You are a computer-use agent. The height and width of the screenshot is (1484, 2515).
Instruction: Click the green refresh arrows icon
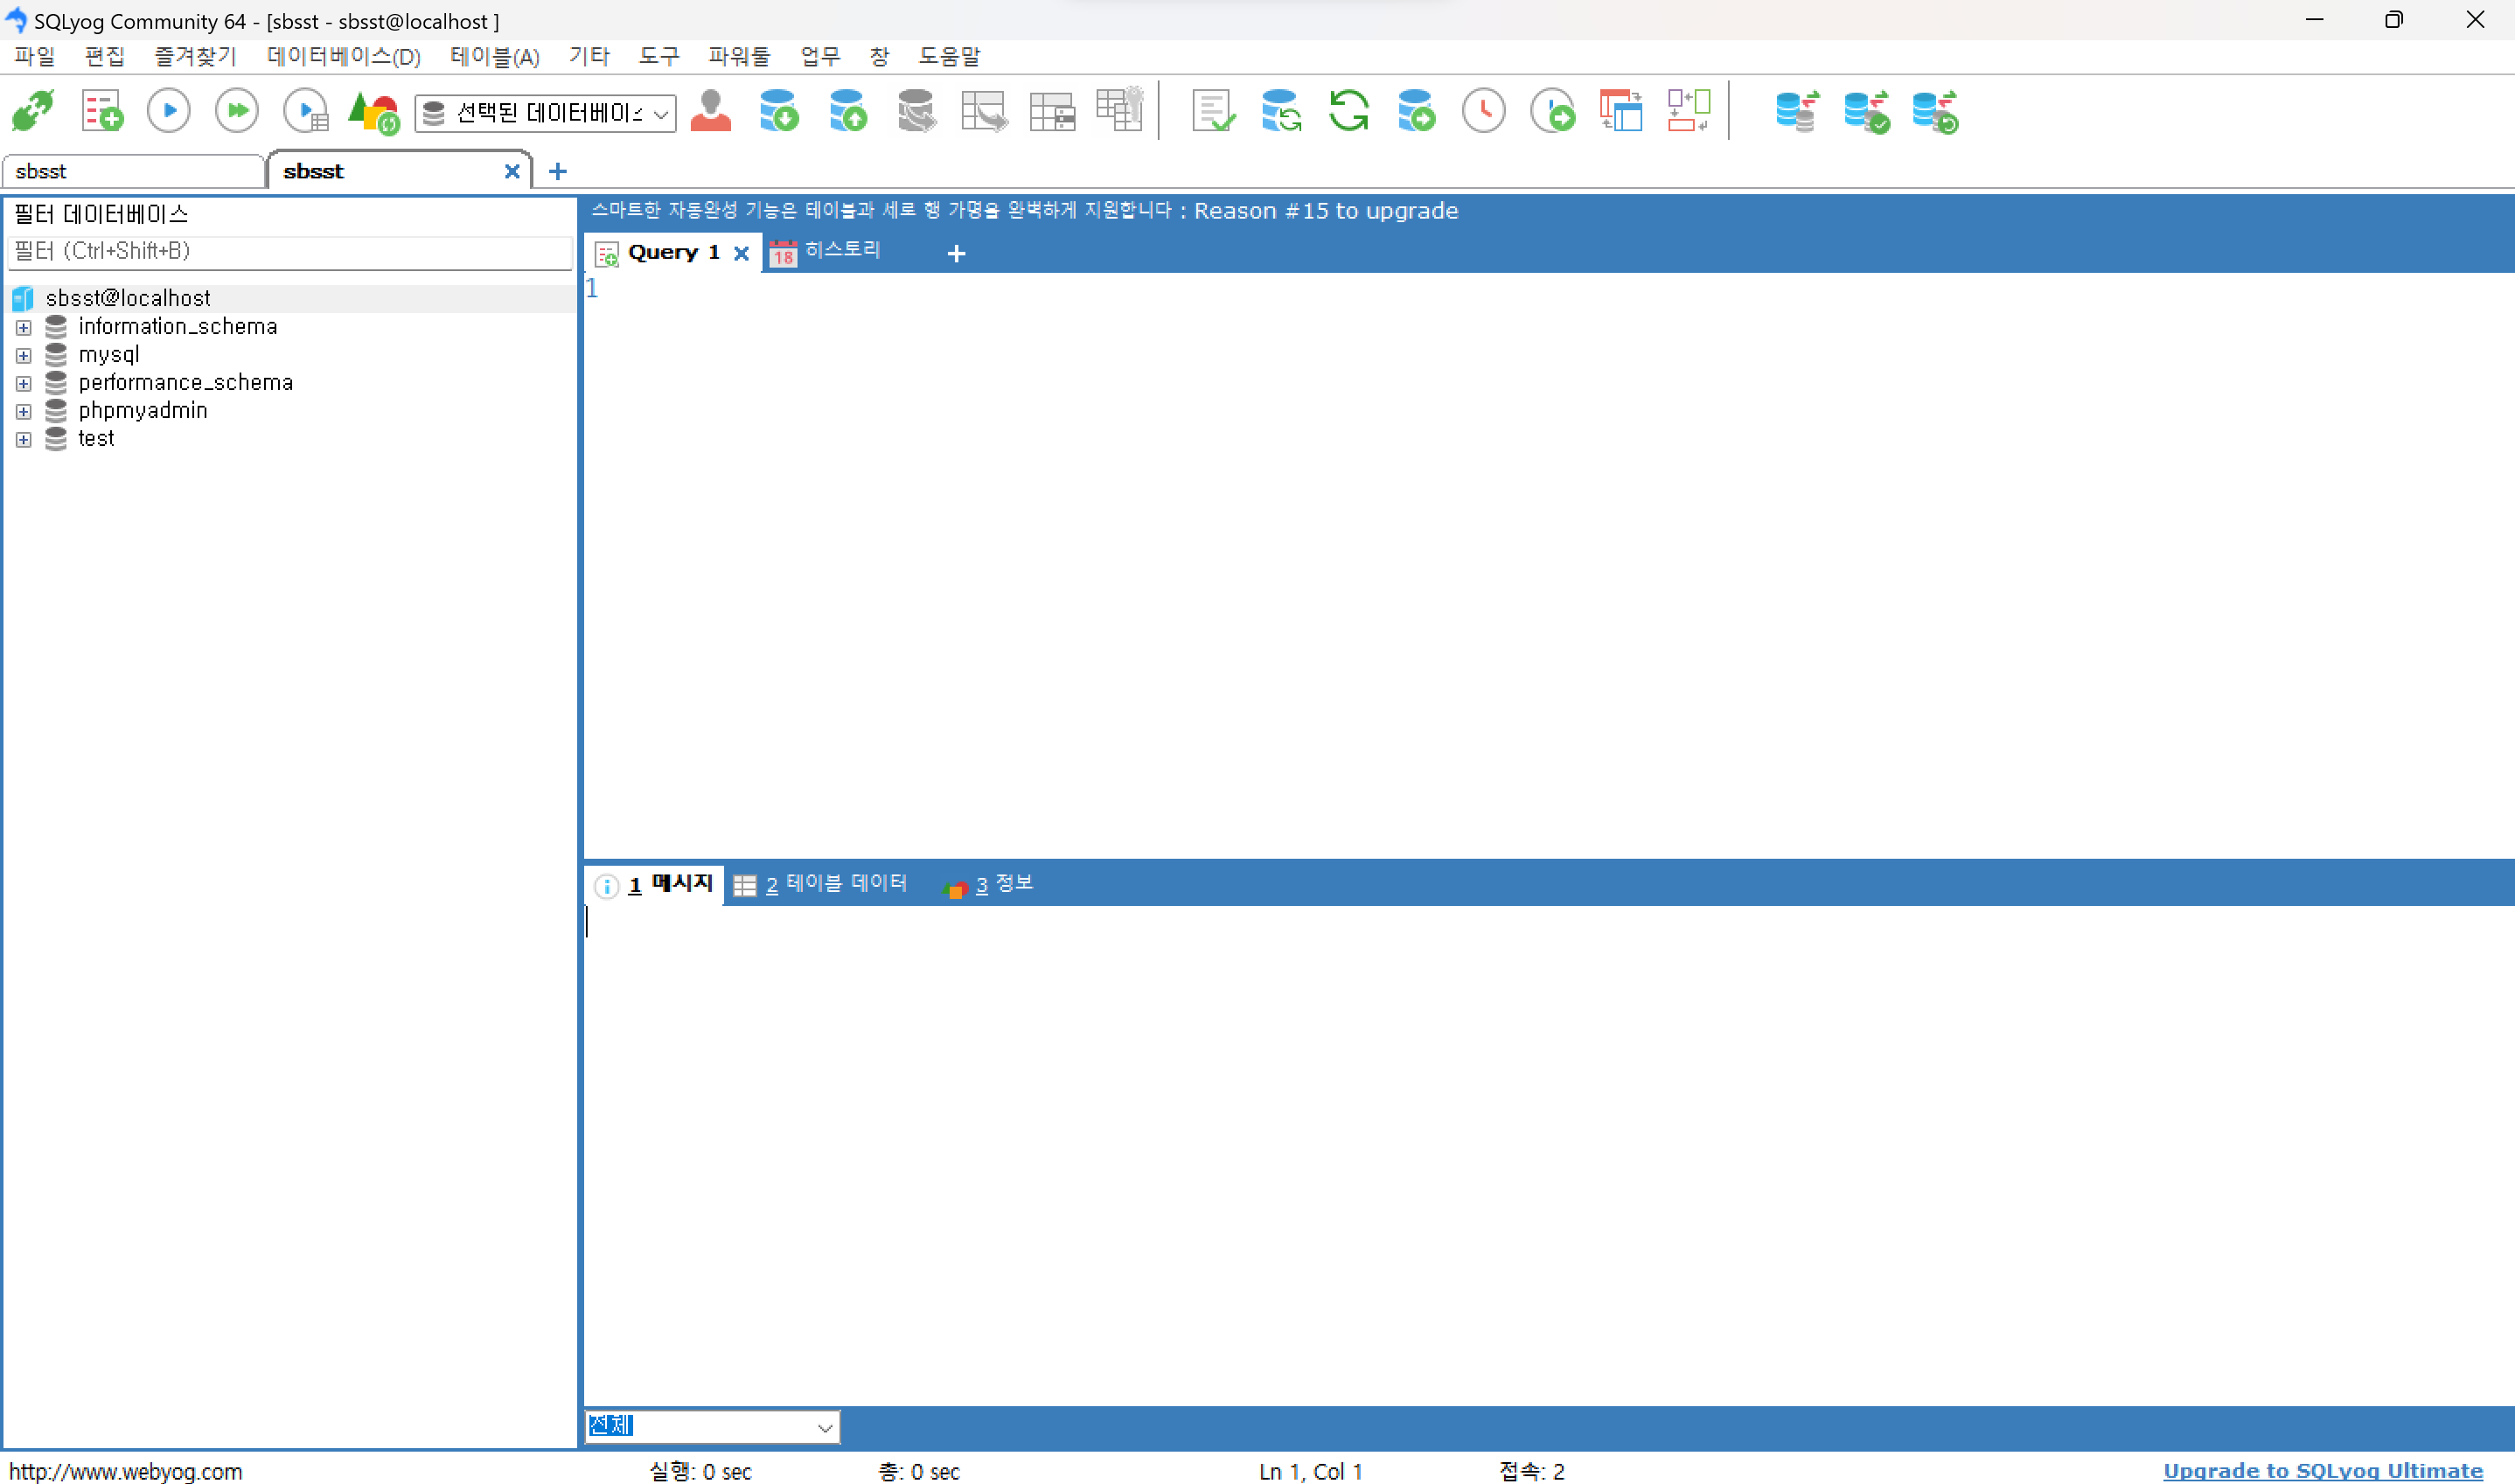pyautogui.click(x=1349, y=111)
